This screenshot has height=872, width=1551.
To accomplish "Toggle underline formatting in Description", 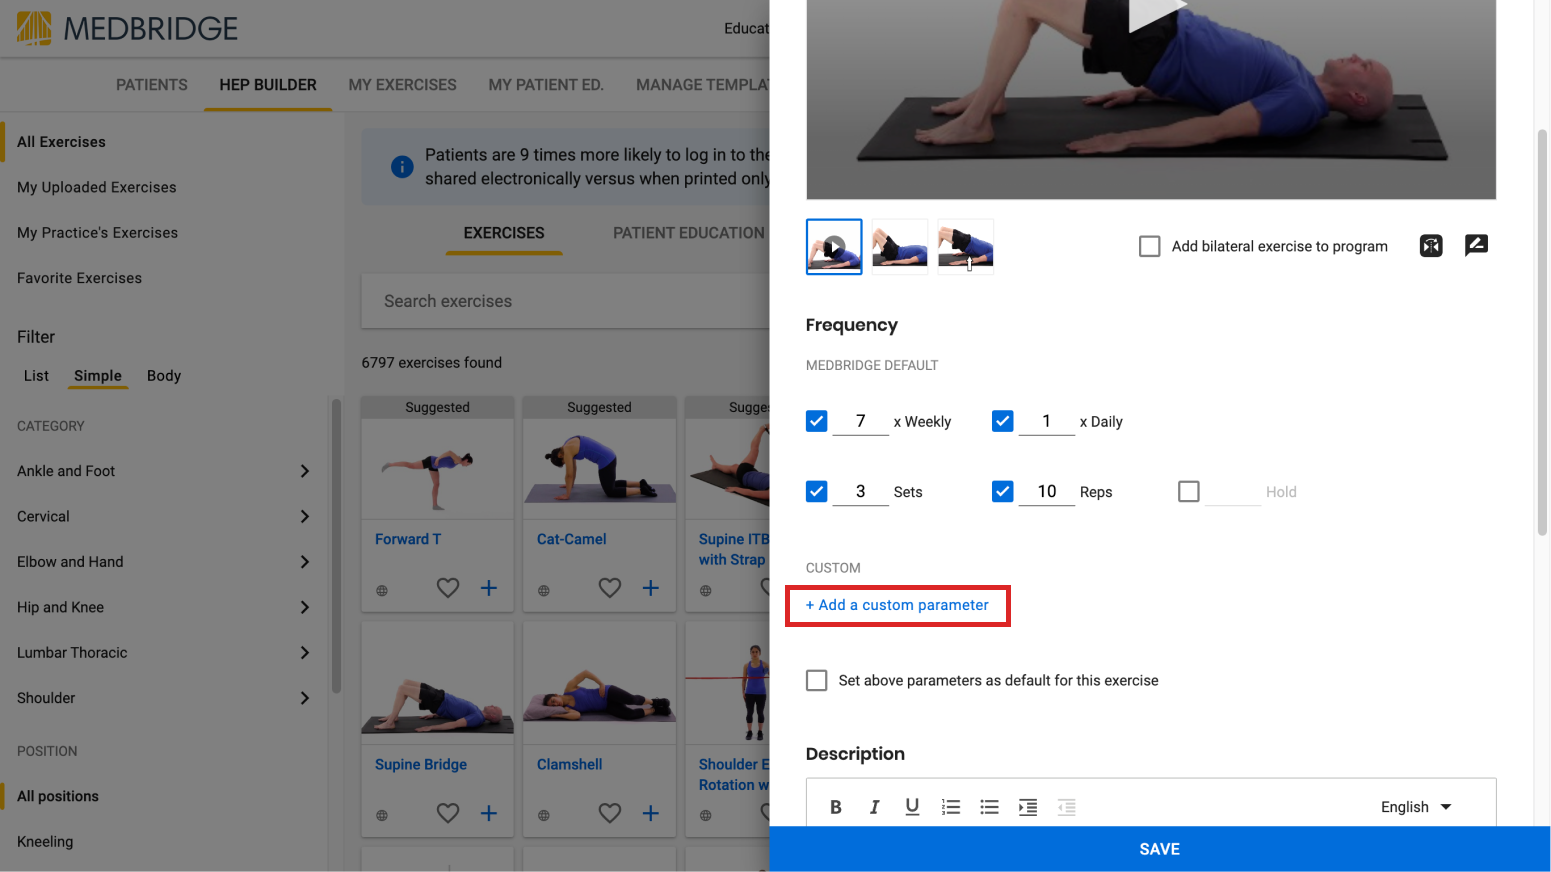I will (x=912, y=807).
